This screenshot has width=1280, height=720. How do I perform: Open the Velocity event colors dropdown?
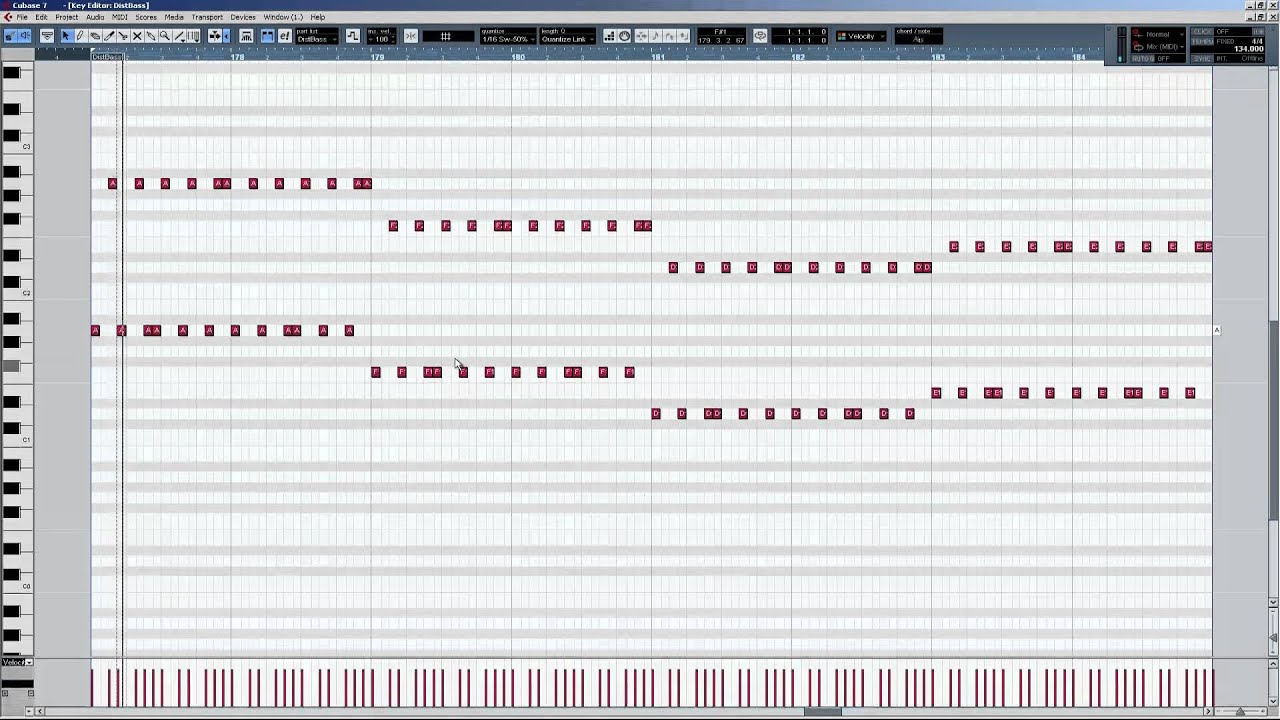tap(861, 36)
